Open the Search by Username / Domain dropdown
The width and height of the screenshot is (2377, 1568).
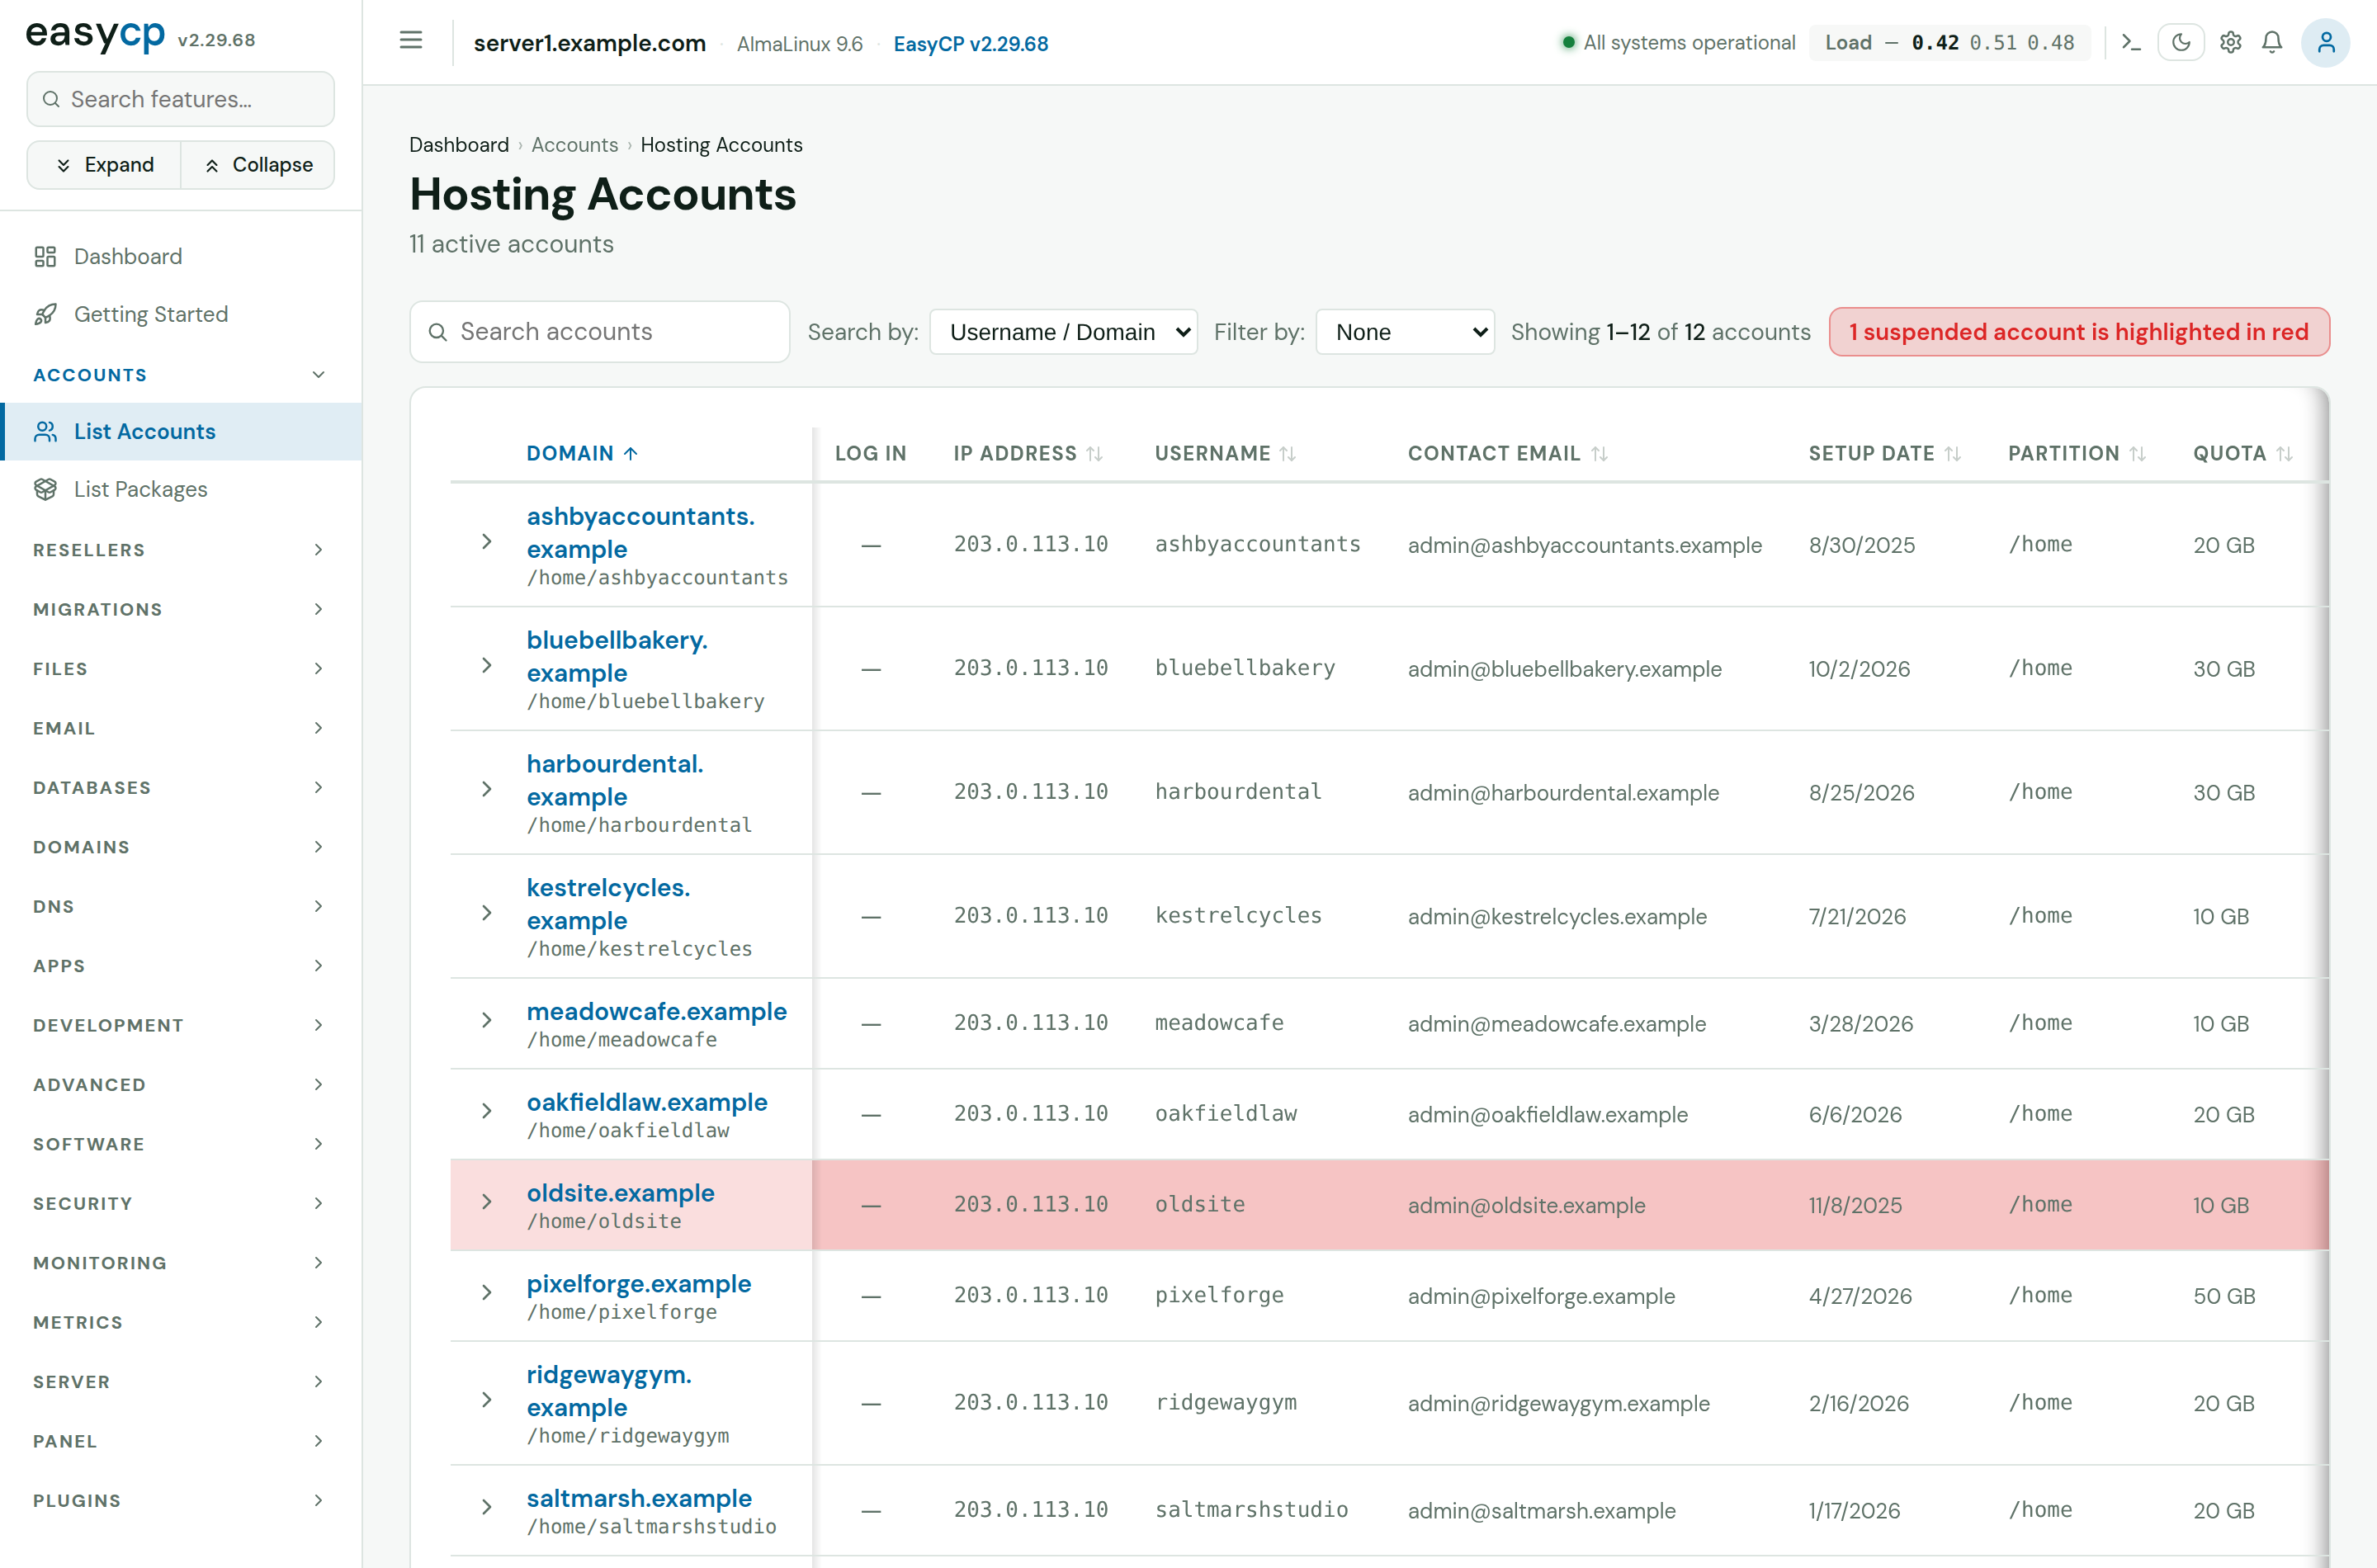(1063, 332)
